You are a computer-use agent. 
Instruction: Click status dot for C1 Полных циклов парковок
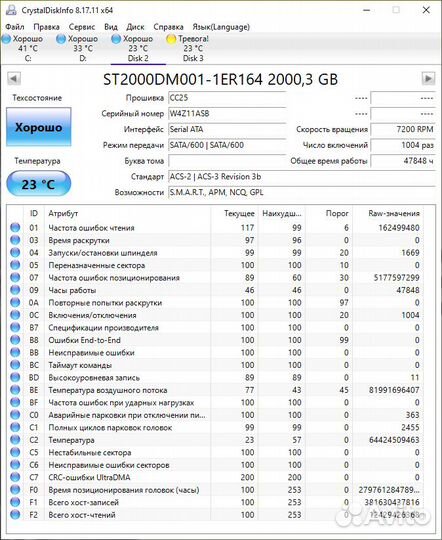pos(15,427)
